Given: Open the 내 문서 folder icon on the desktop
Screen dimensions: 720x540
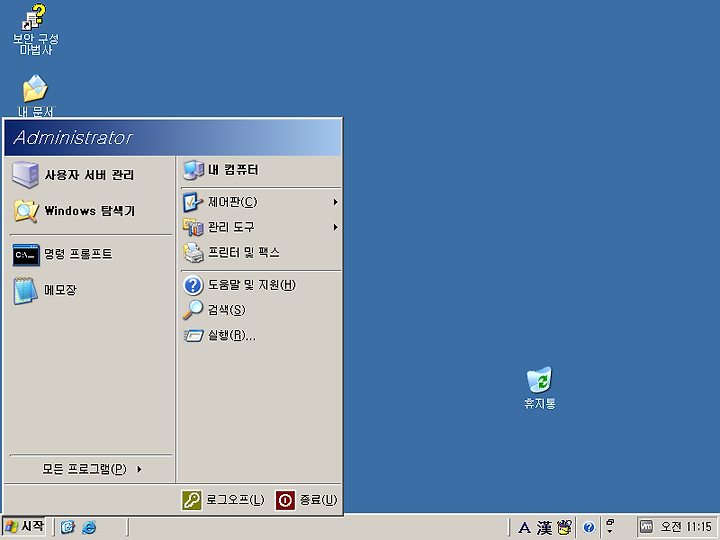Looking at the screenshot, I should [35, 89].
